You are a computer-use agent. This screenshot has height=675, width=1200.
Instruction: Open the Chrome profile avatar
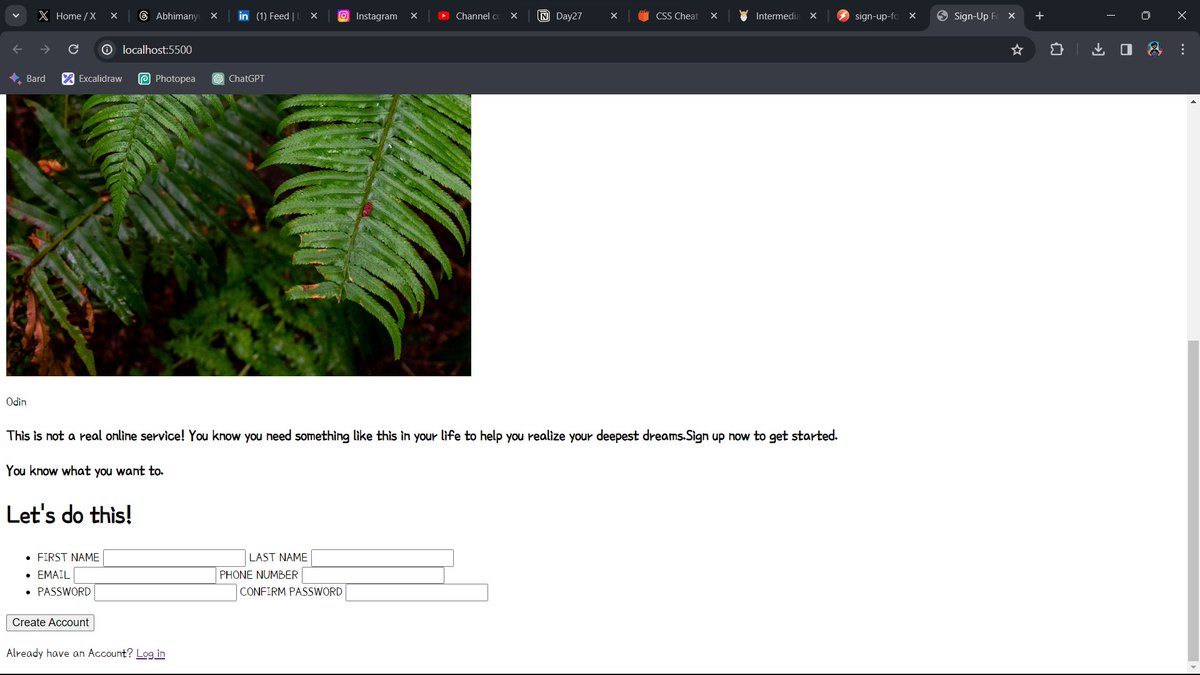(x=1154, y=49)
